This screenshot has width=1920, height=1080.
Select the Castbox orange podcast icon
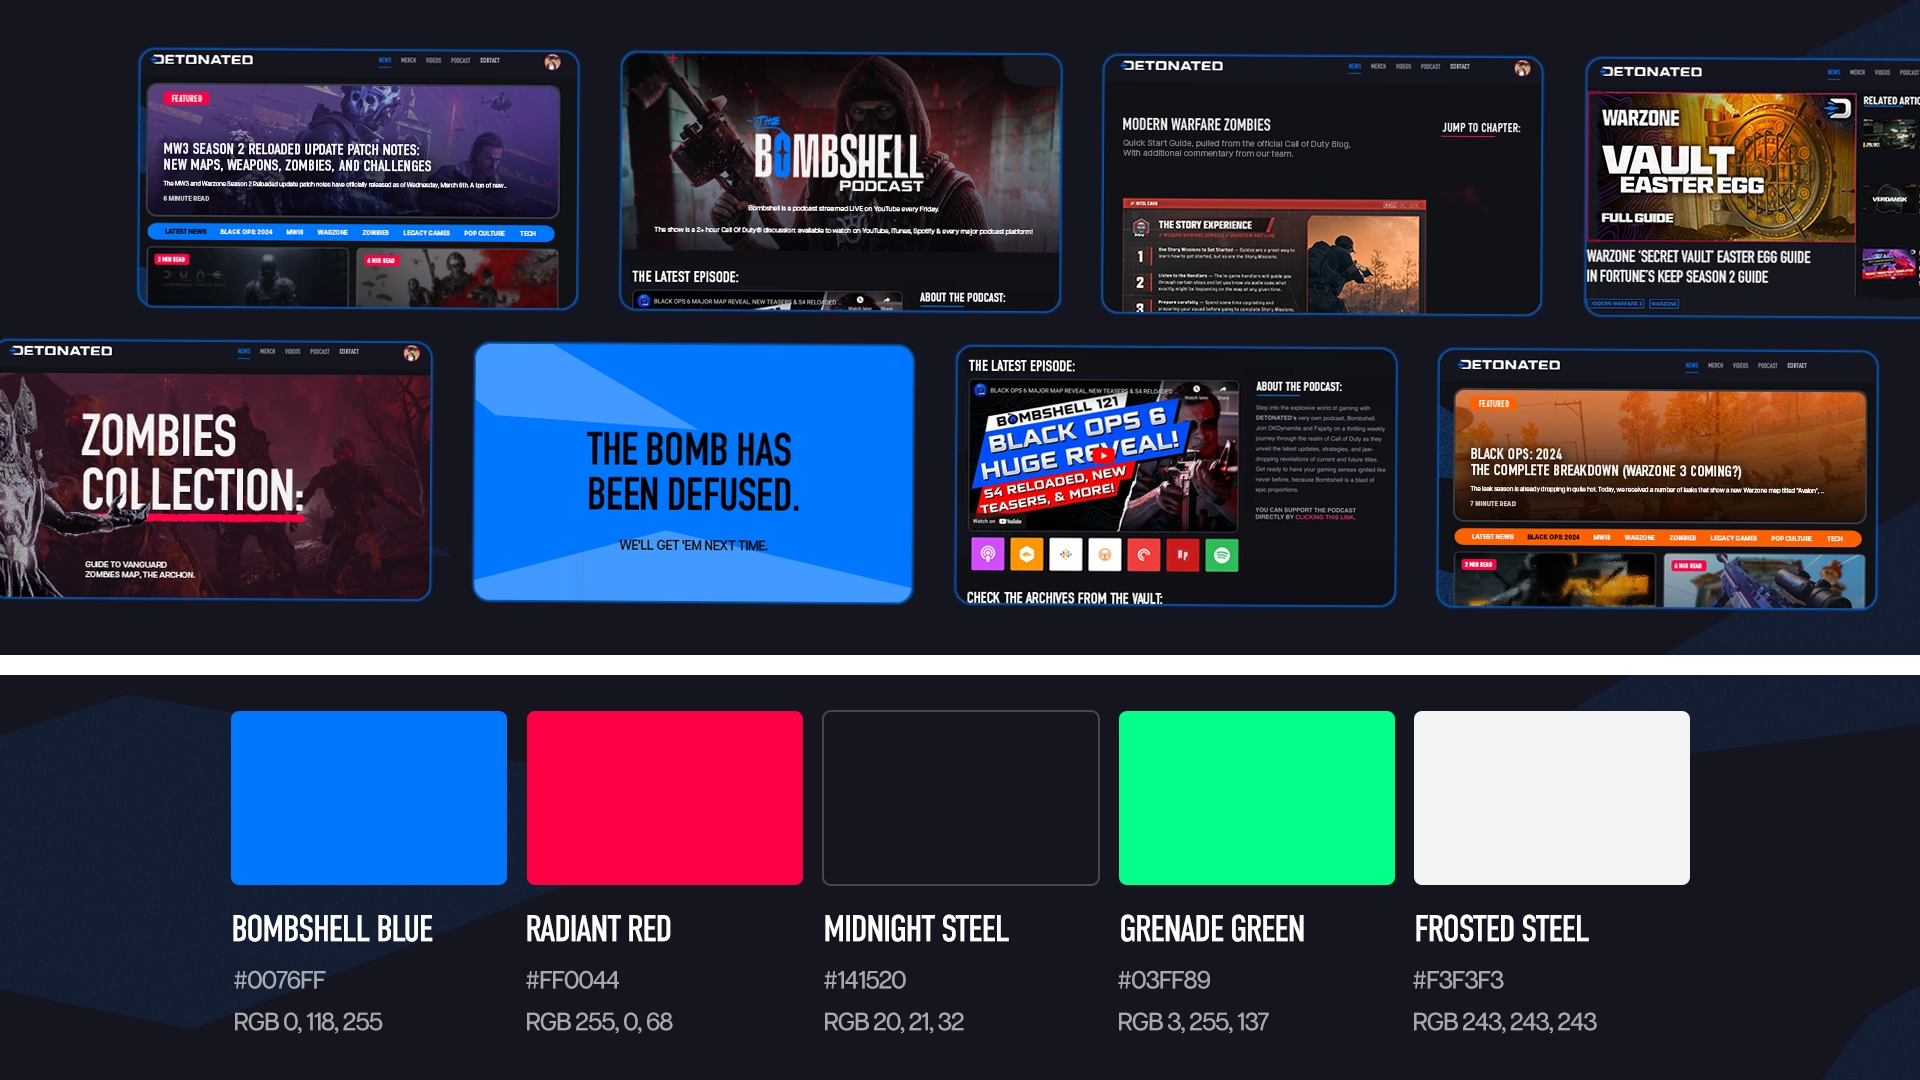[x=1026, y=554]
